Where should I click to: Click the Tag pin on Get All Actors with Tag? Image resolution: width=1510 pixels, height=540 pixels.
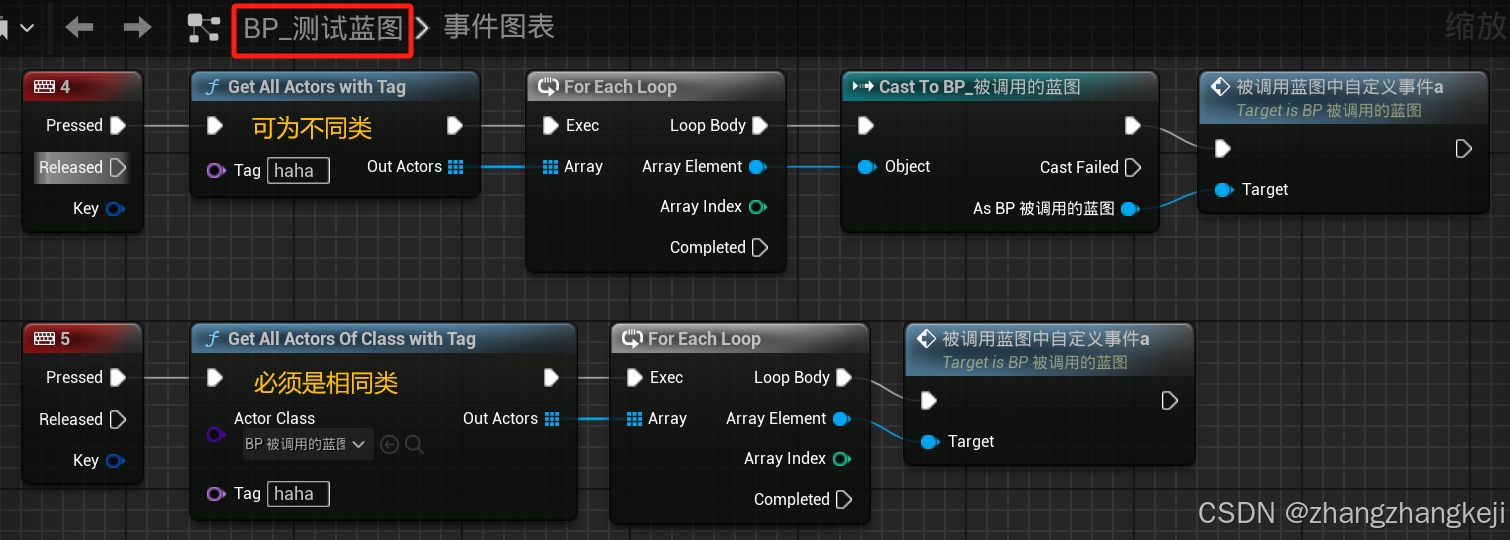(216, 170)
